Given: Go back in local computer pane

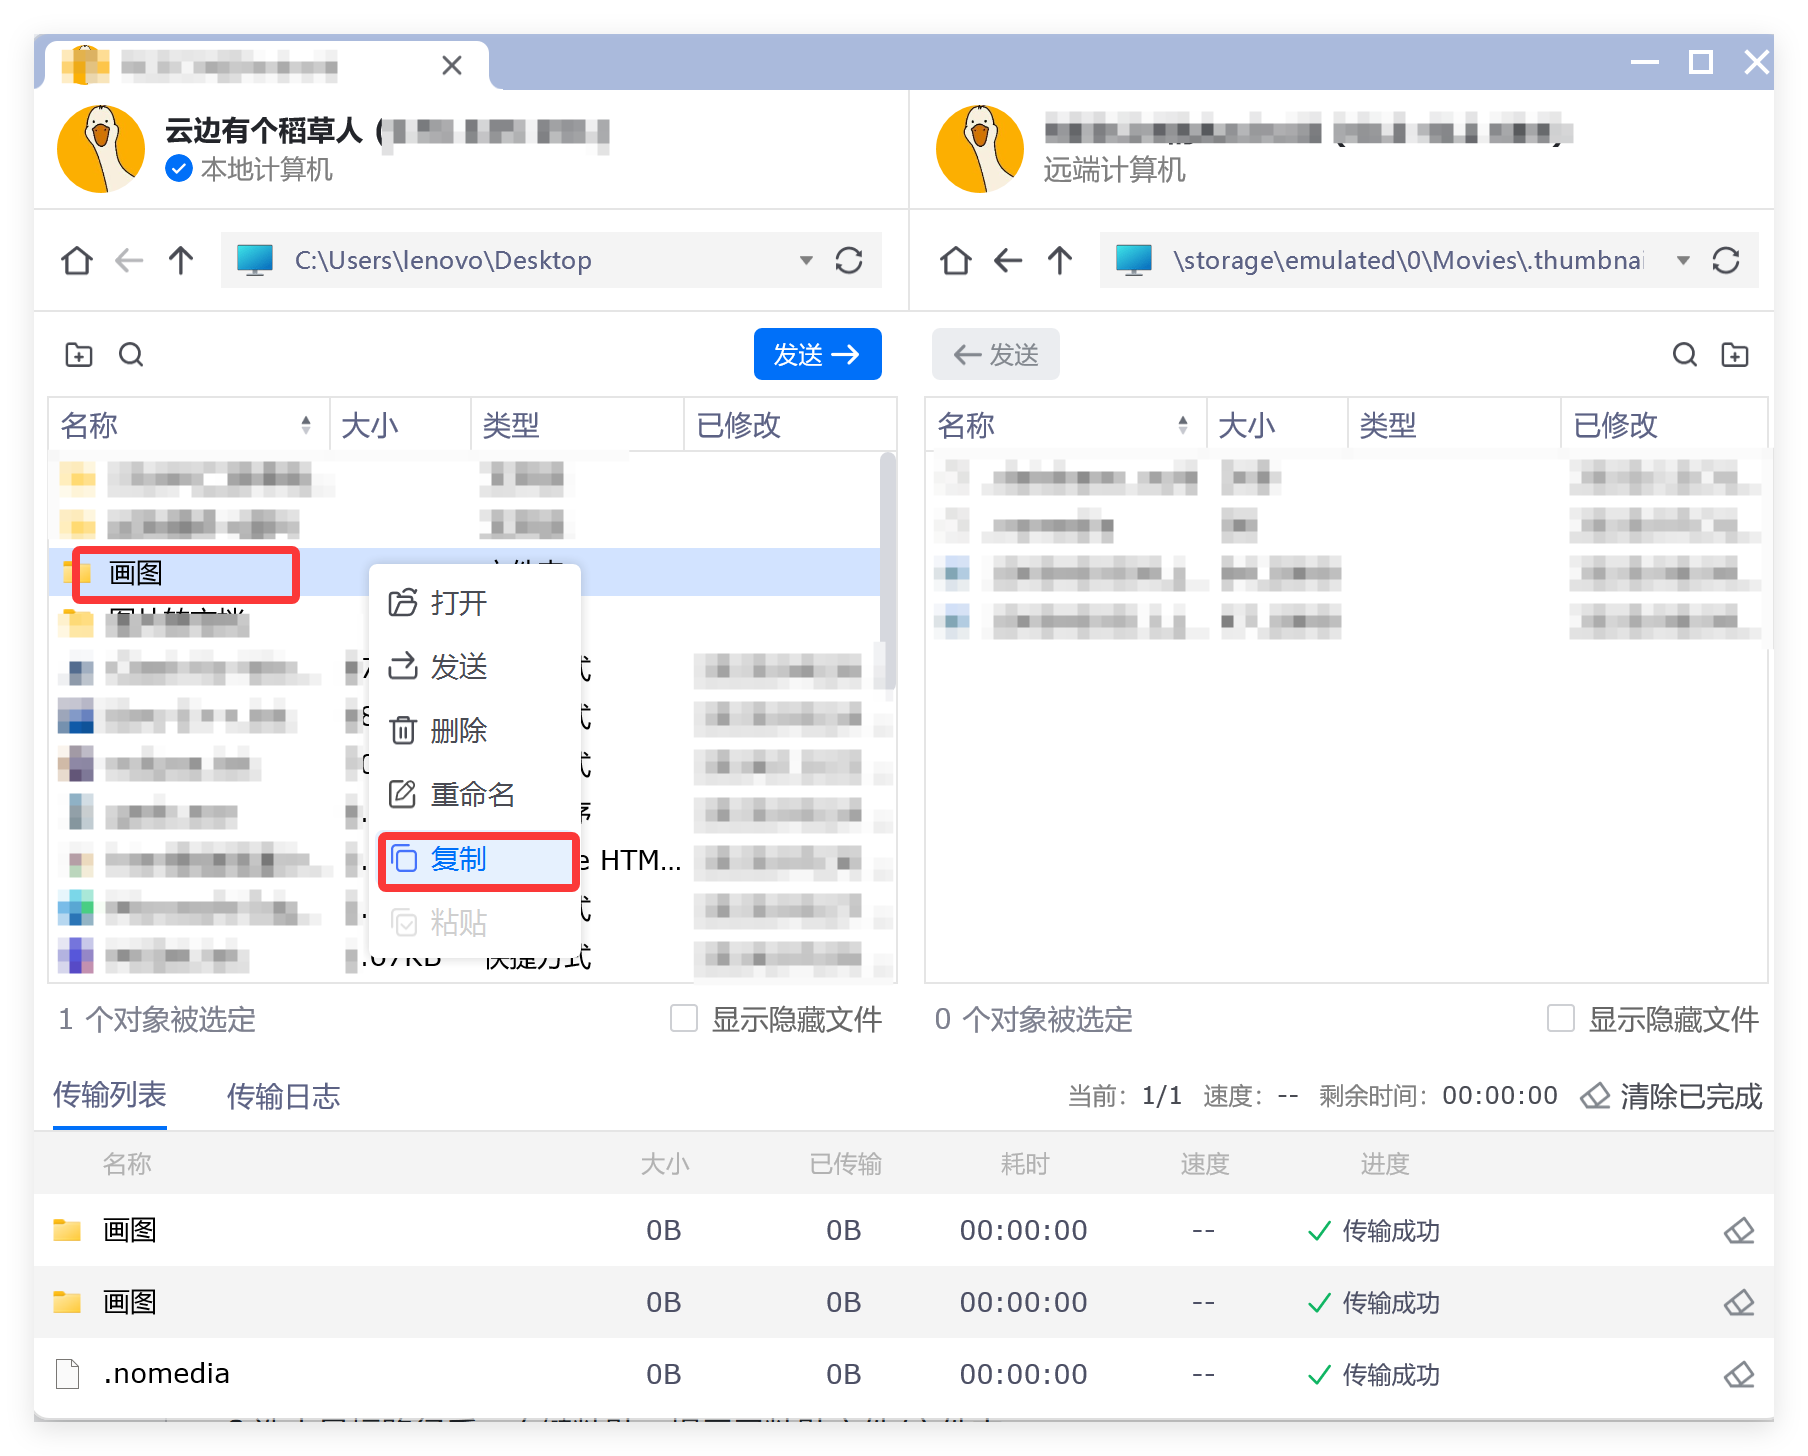Looking at the screenshot, I should [x=129, y=261].
